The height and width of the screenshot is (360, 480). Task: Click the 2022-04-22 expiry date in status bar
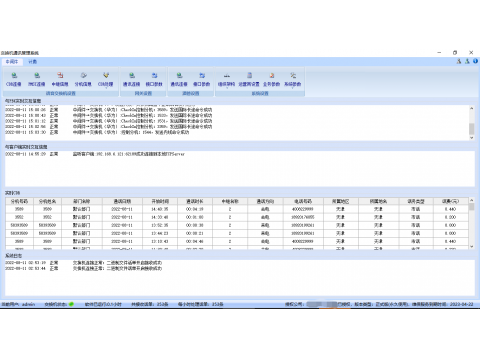(x=461, y=304)
